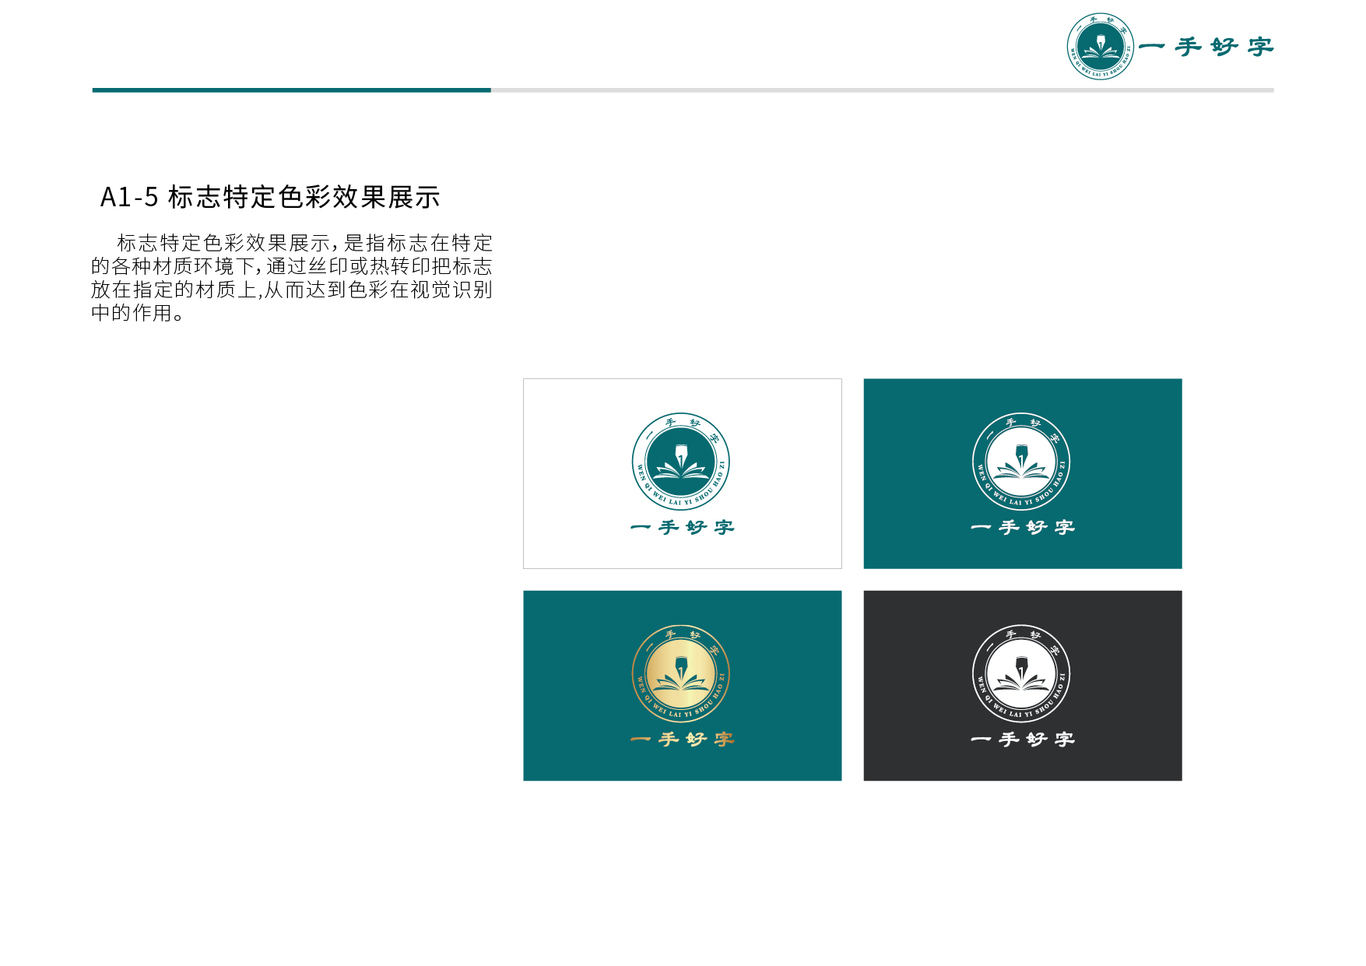Click the gold emblem on the teal card

[681, 674]
